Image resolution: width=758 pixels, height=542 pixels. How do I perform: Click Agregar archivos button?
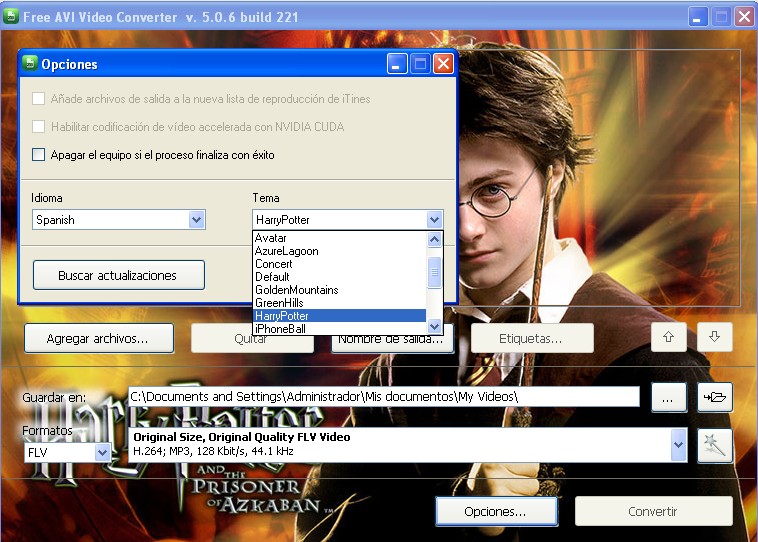99,338
